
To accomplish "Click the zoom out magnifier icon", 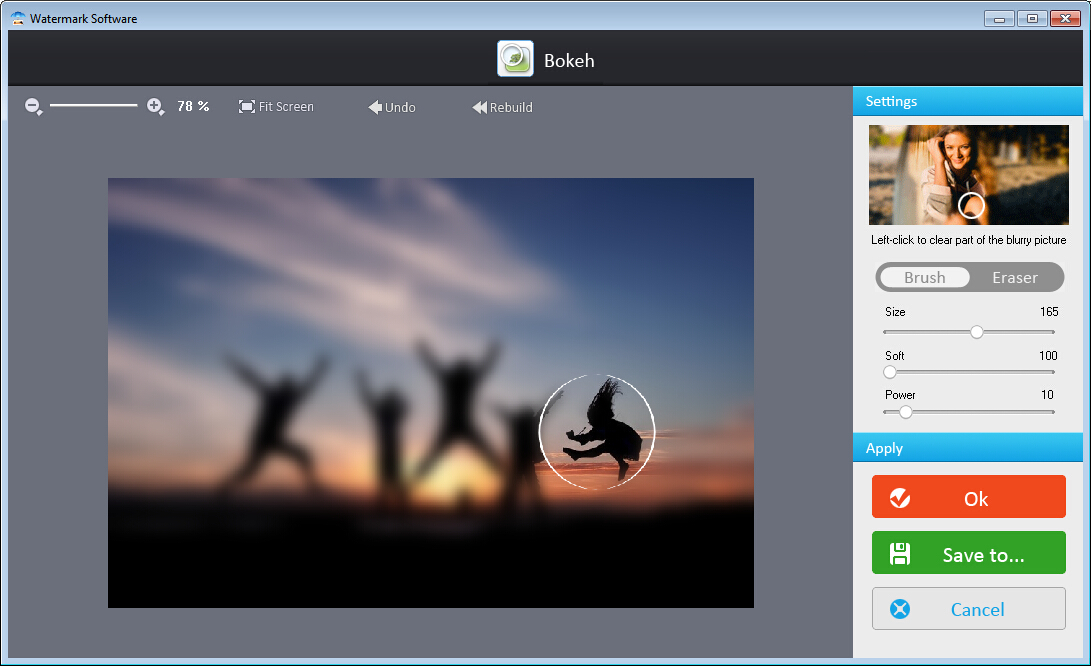I will (33, 106).
